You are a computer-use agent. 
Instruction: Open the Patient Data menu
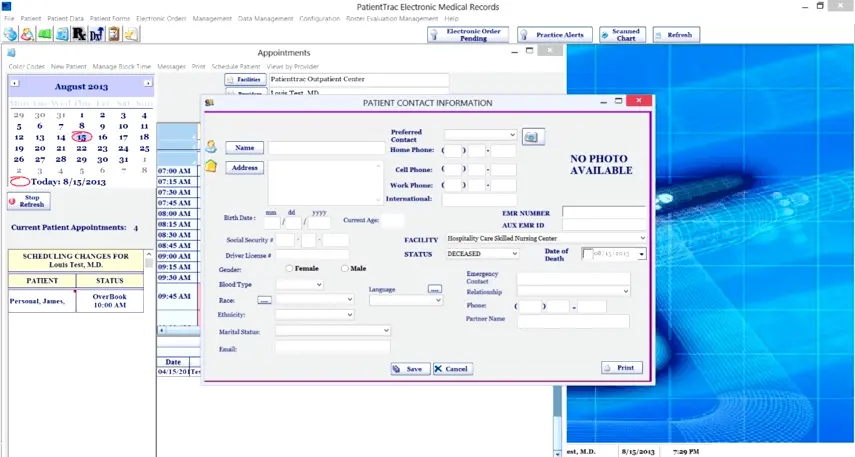click(x=65, y=19)
